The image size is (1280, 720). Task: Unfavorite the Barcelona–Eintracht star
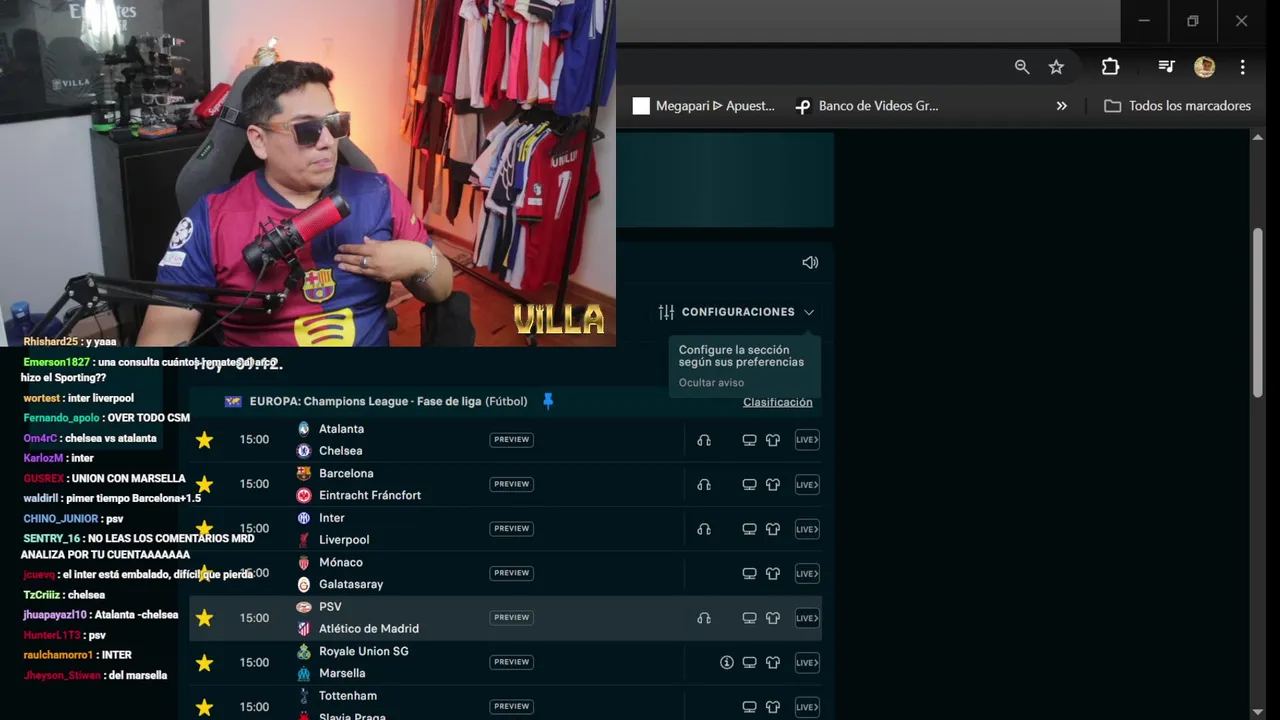click(204, 484)
